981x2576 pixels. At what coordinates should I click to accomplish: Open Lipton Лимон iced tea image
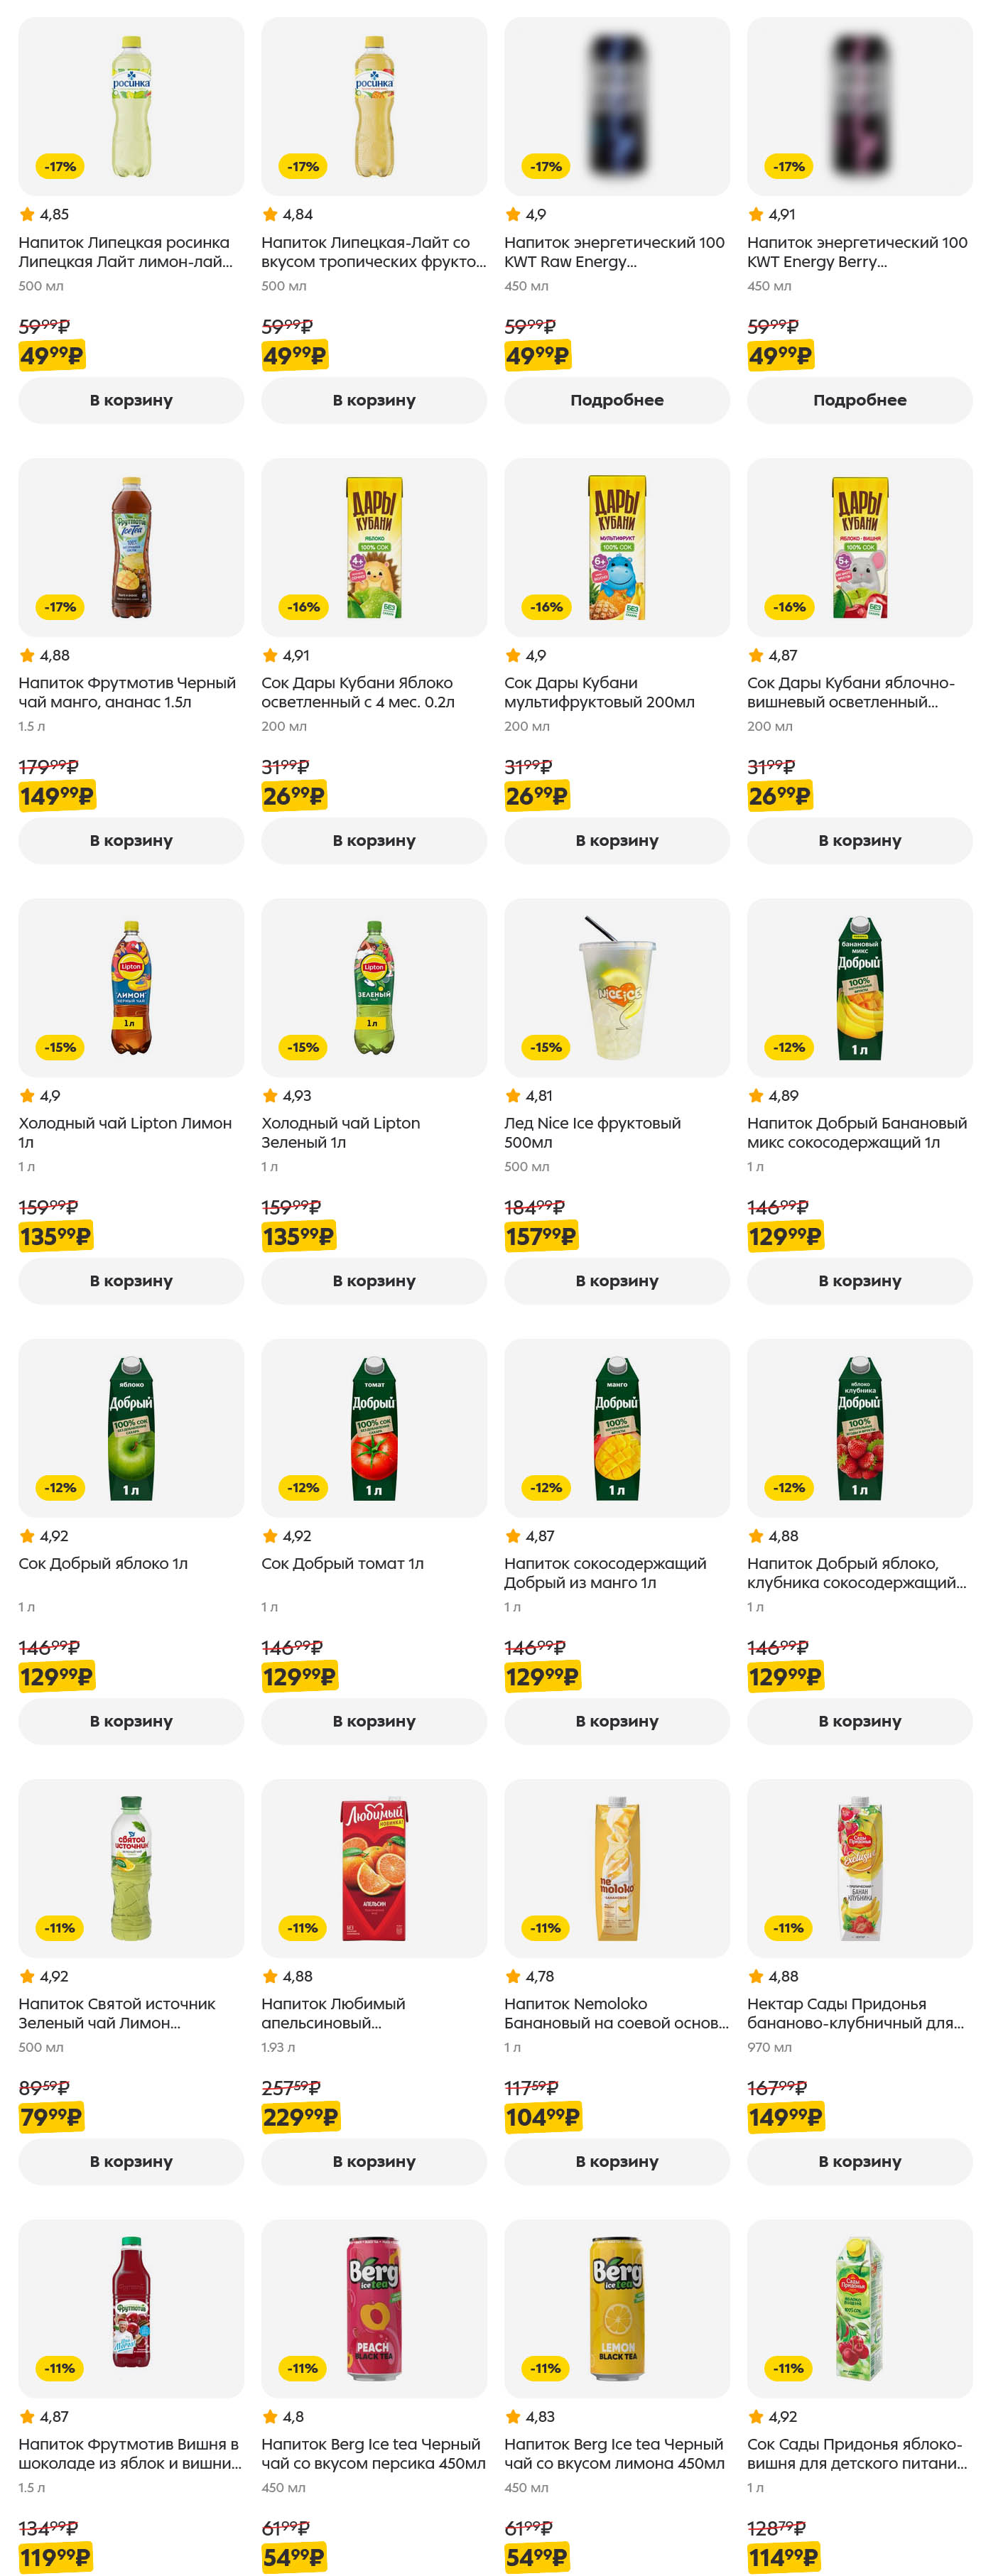coord(131,987)
